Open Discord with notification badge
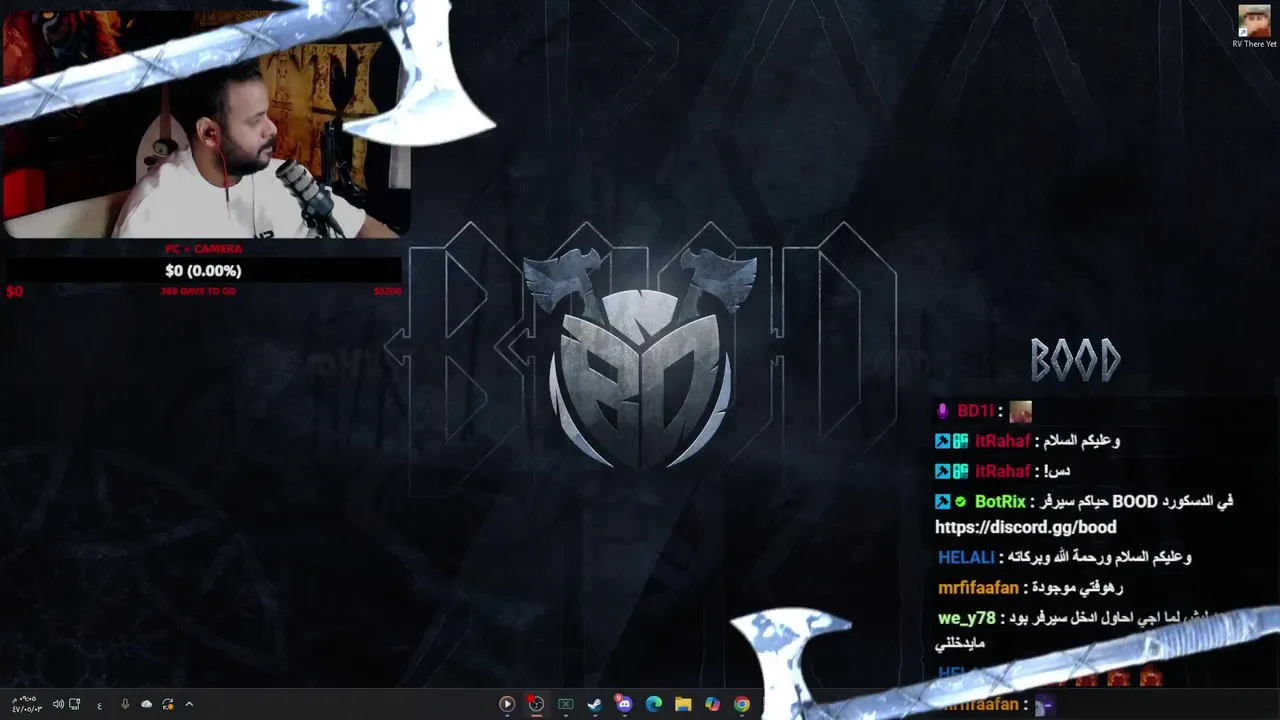Viewport: 1280px width, 720px height. click(624, 704)
